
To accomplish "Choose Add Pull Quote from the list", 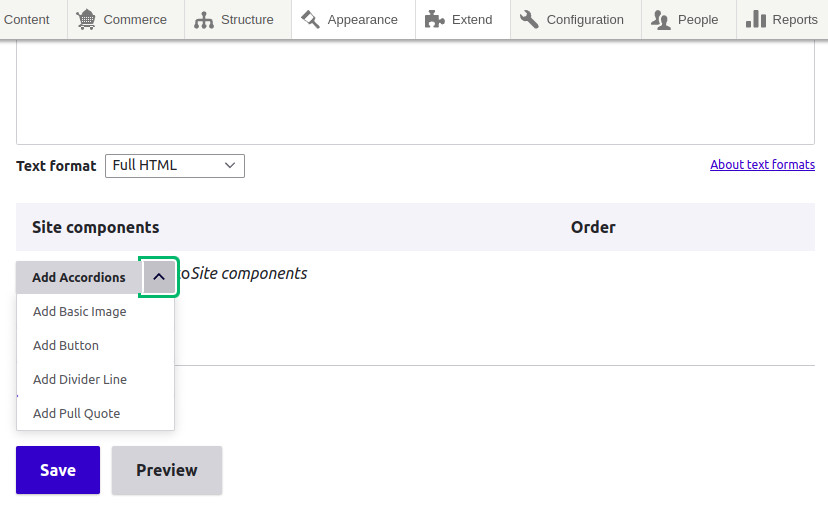I will pos(77,413).
